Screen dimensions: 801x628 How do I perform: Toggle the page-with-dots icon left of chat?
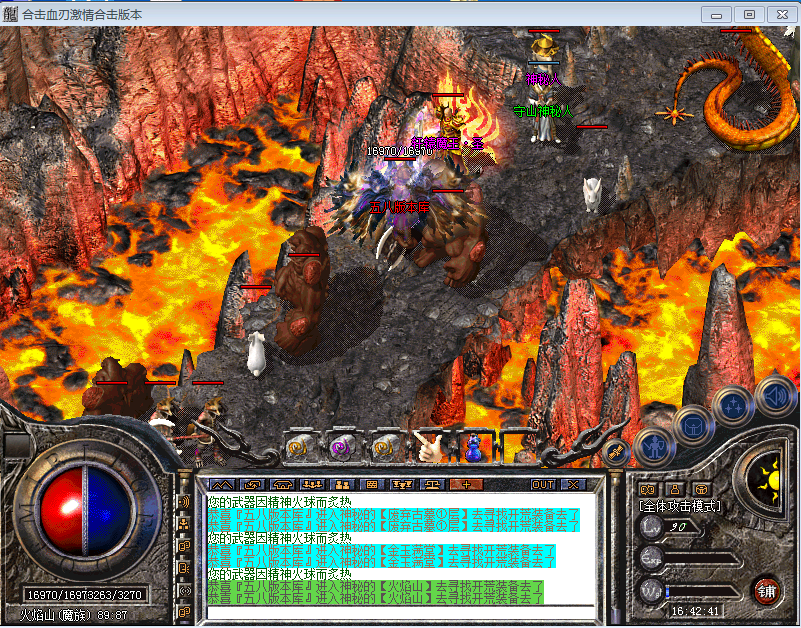point(184,568)
